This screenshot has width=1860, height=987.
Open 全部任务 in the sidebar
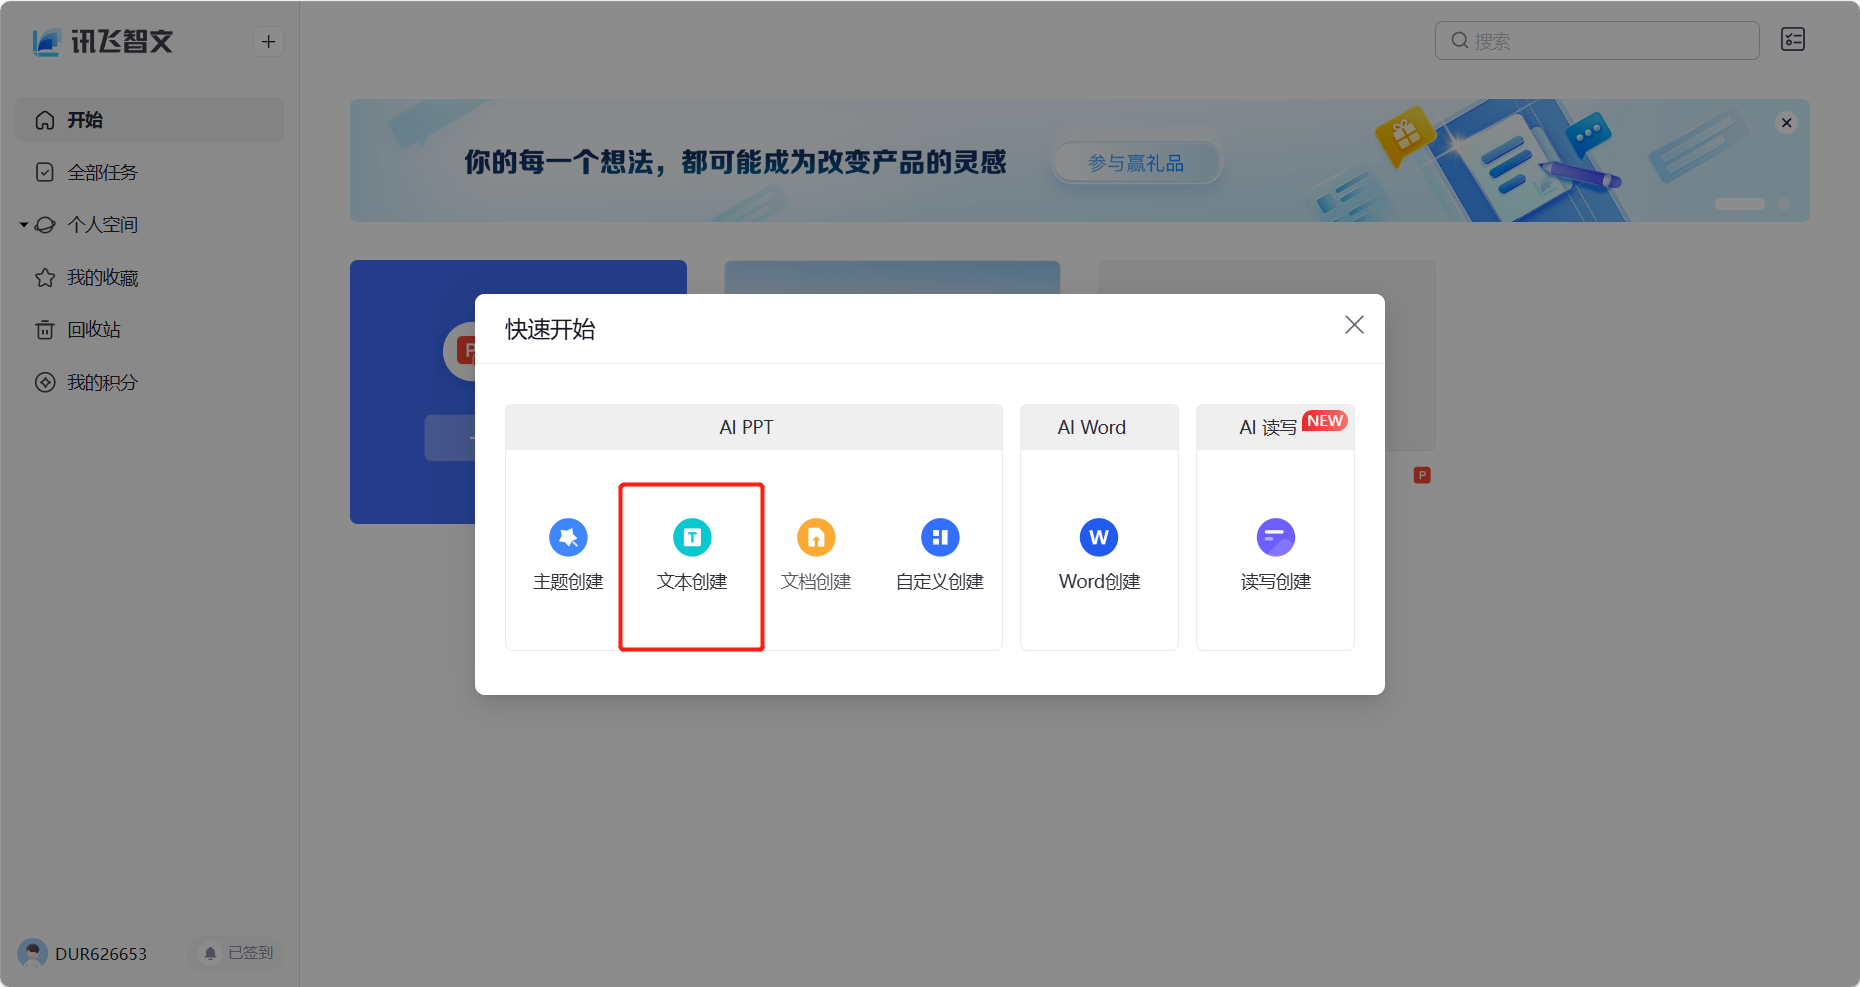[150, 172]
